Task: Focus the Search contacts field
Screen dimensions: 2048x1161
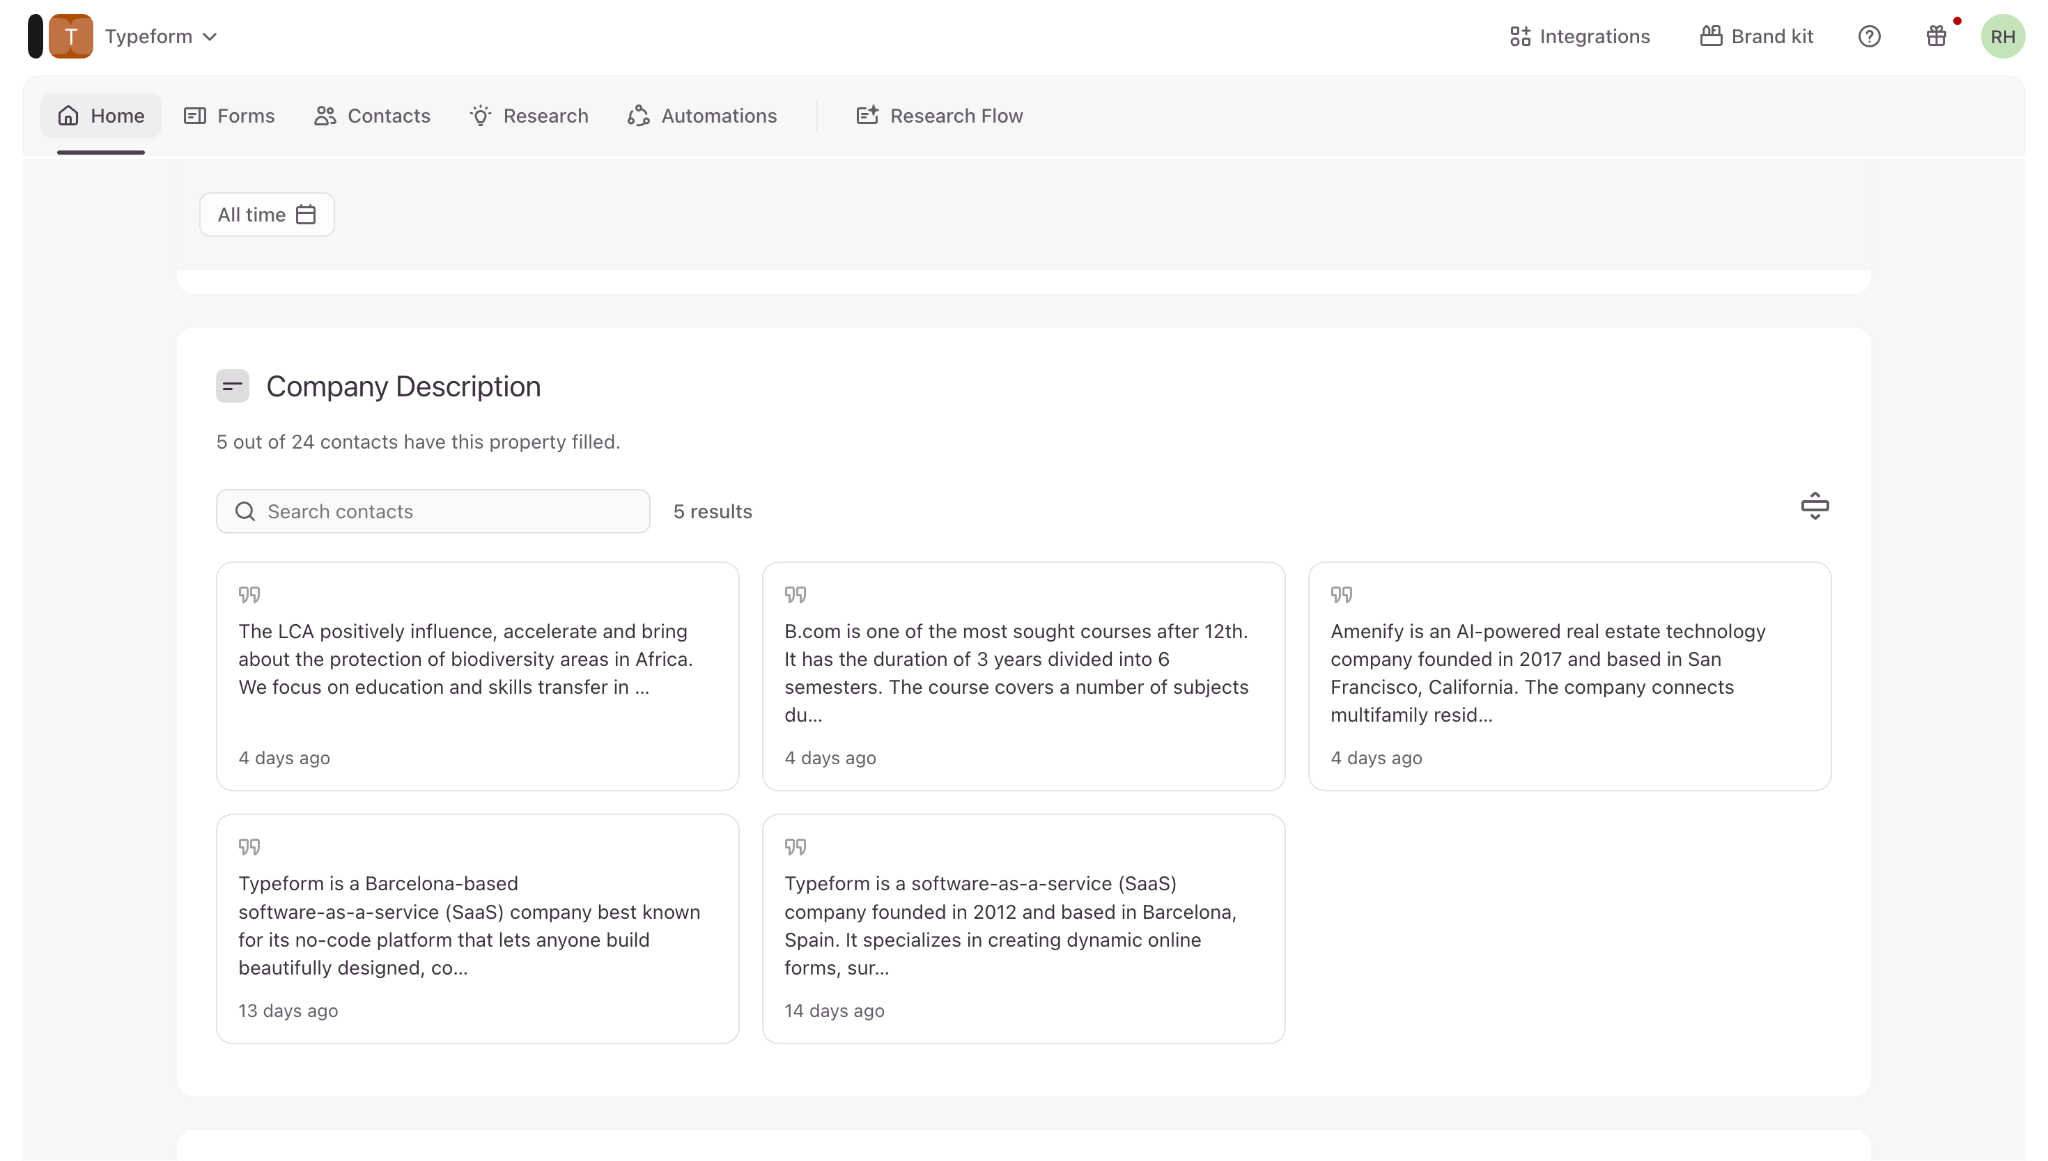Action: (433, 511)
